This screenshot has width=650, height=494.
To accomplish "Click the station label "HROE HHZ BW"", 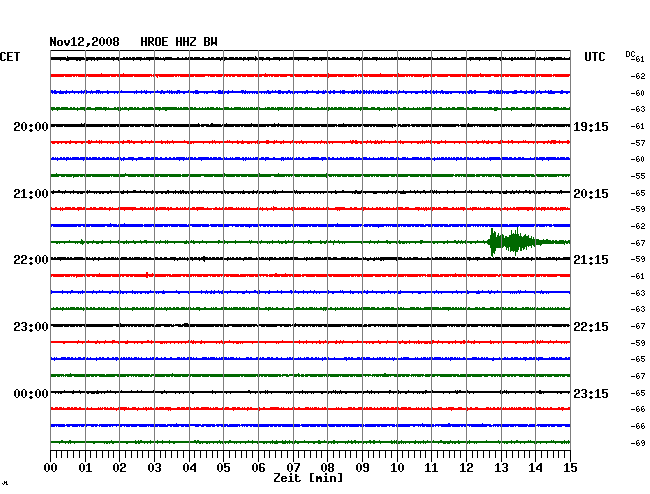I will pos(179,42).
